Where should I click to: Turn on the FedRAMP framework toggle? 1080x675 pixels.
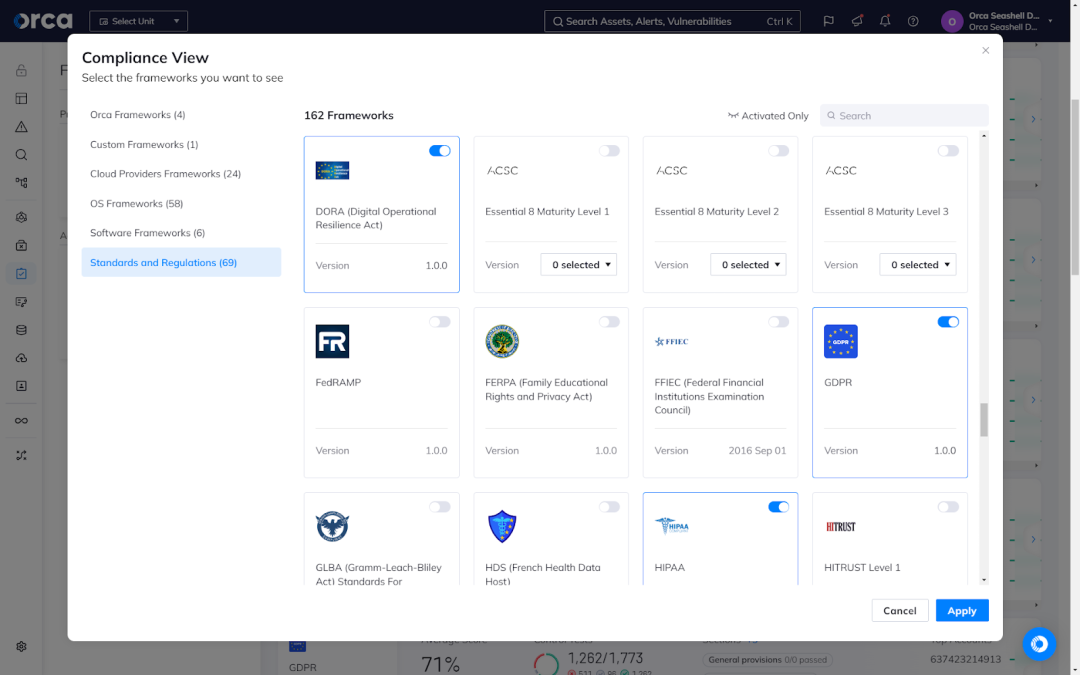439,322
